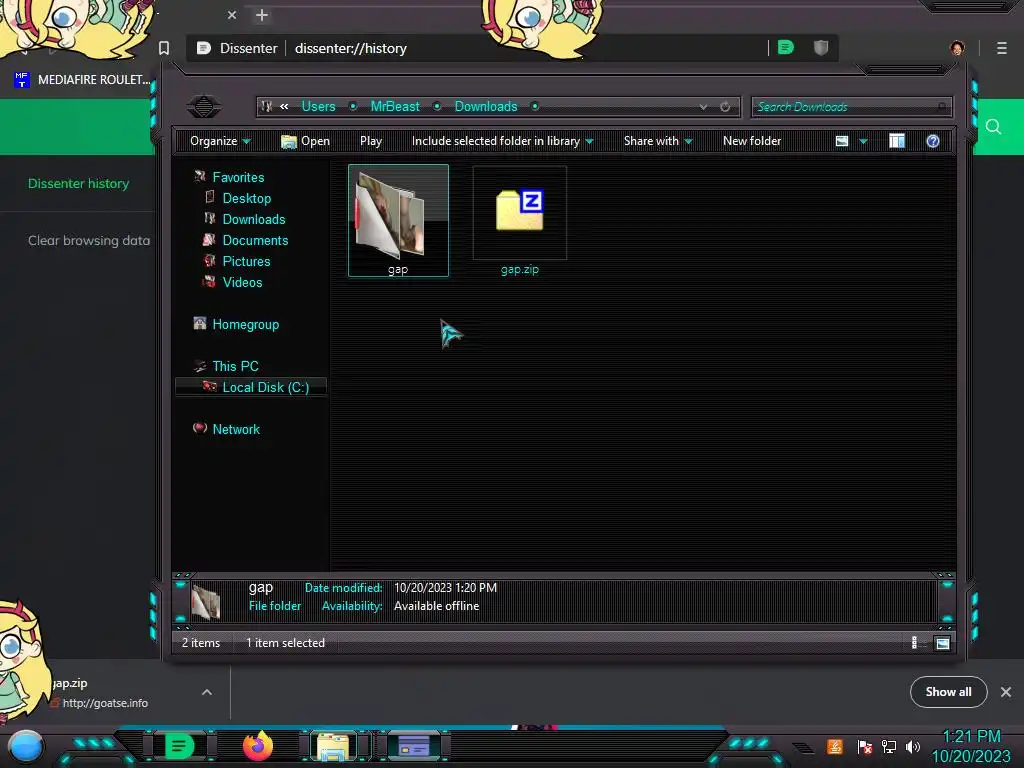Refresh the Downloads folder
Image resolution: width=1024 pixels, height=768 pixels.
click(x=725, y=106)
